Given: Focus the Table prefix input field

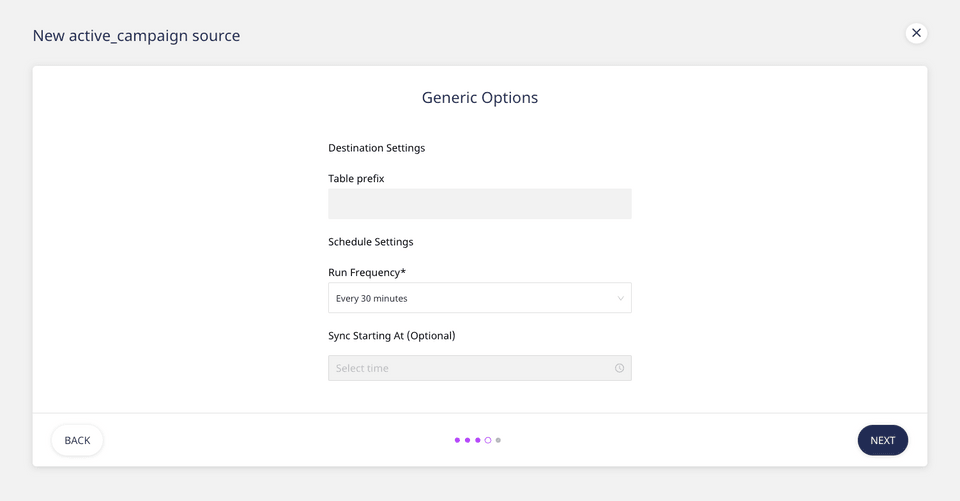Looking at the screenshot, I should pyautogui.click(x=479, y=204).
